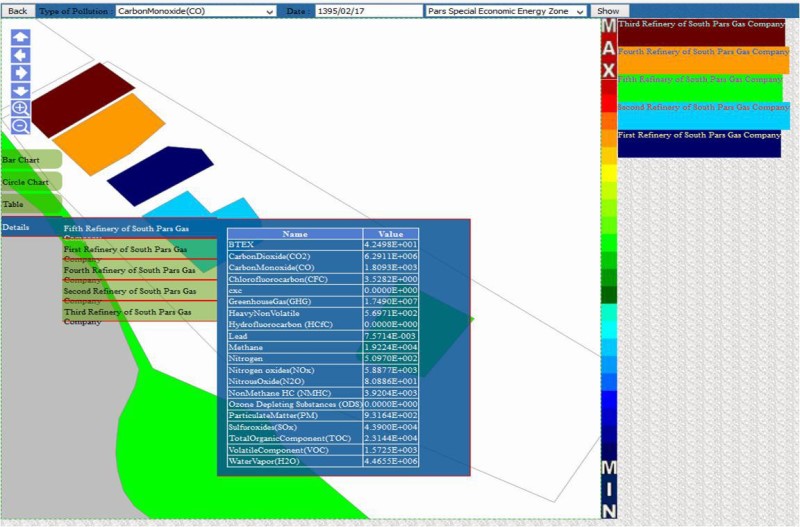Click Chlorofluorocarbon(CFC) row name
The width and height of the screenshot is (800, 527).
click(x=278, y=279)
